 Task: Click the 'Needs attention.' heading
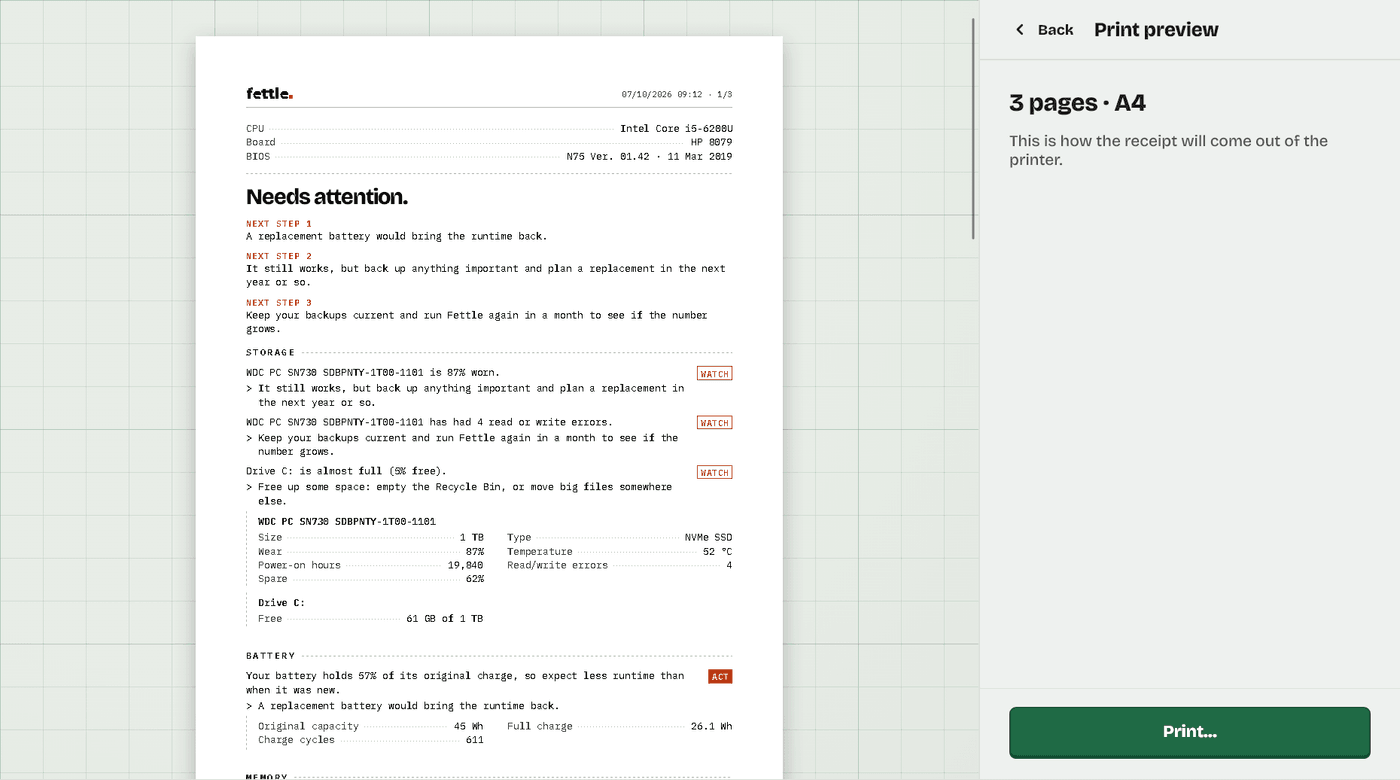point(327,197)
